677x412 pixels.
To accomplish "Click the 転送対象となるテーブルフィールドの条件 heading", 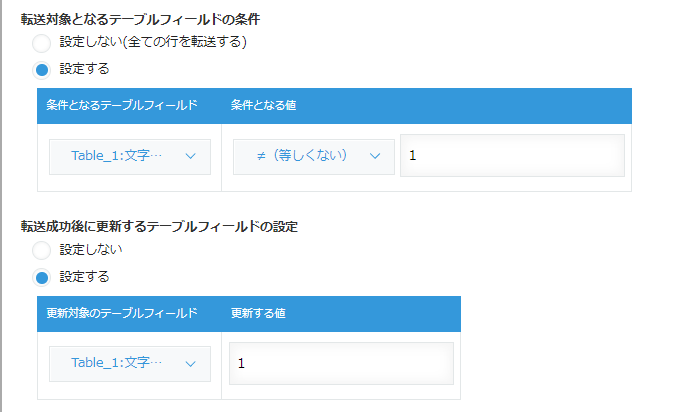I will 140,19.
